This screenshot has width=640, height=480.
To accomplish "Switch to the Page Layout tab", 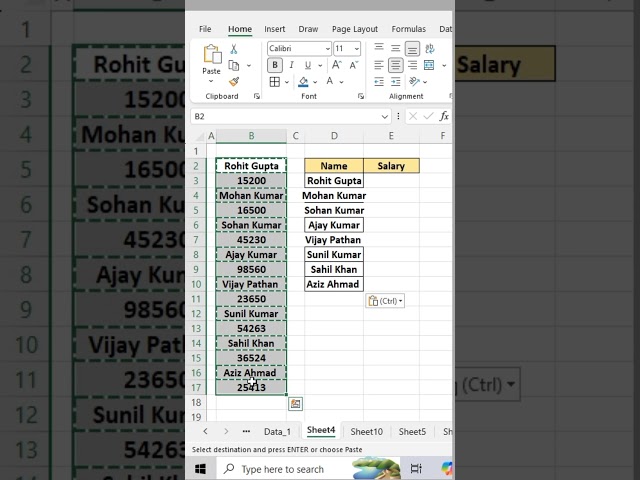I will click(x=355, y=29).
